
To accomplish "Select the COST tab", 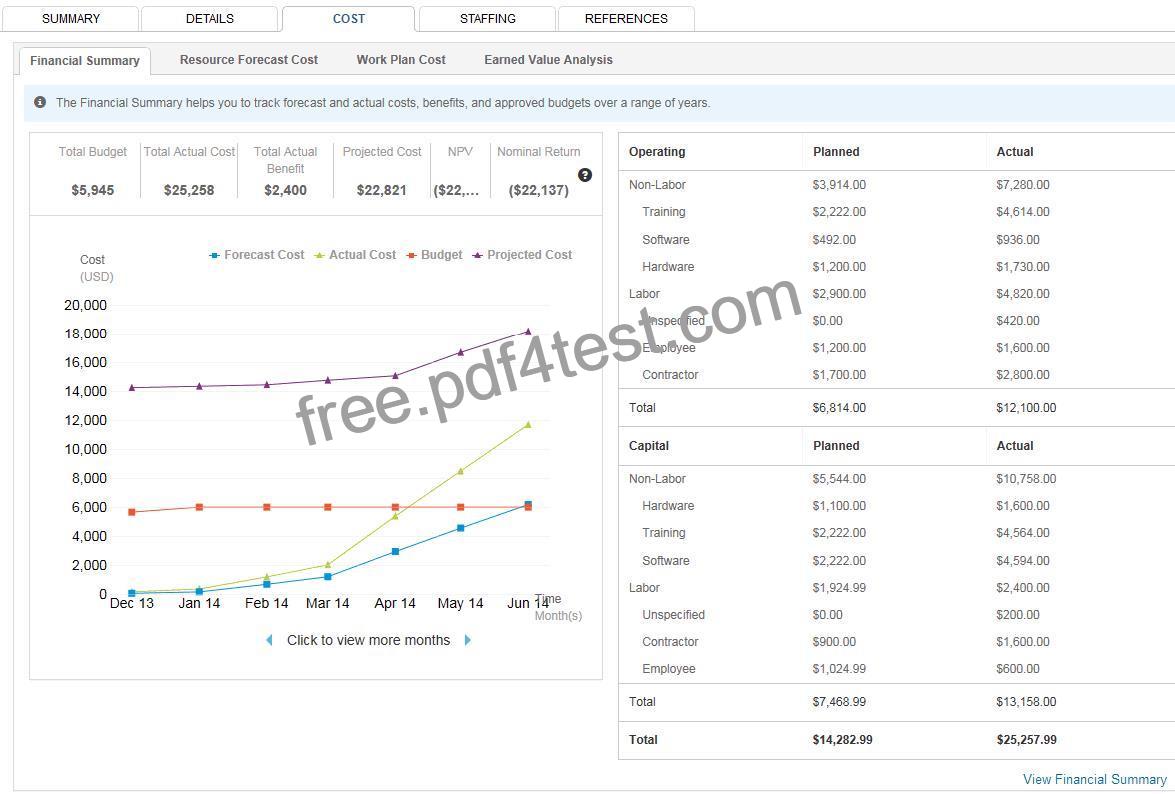I will coord(348,19).
